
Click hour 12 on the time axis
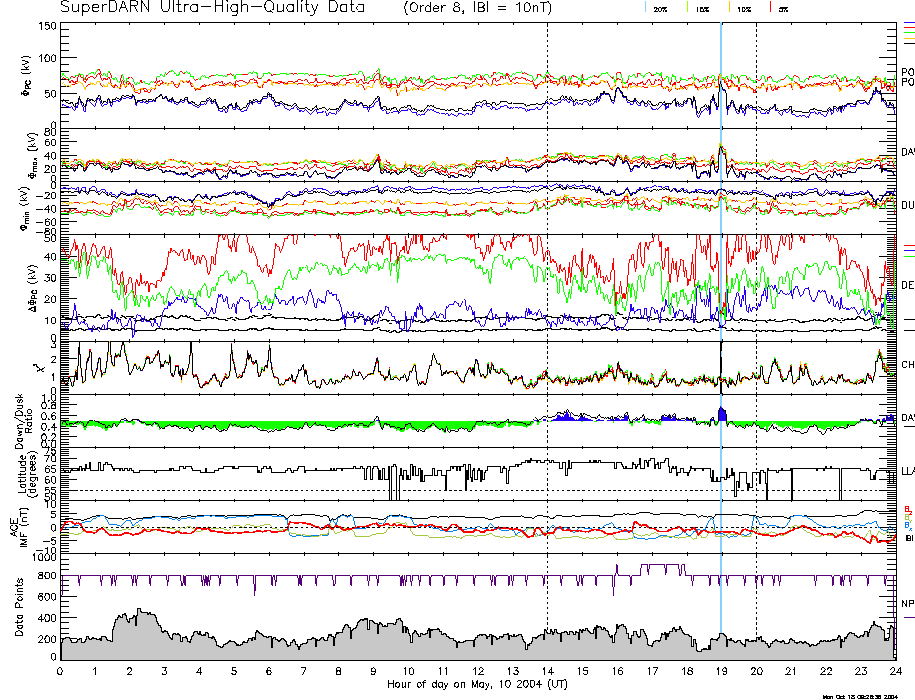point(478,672)
